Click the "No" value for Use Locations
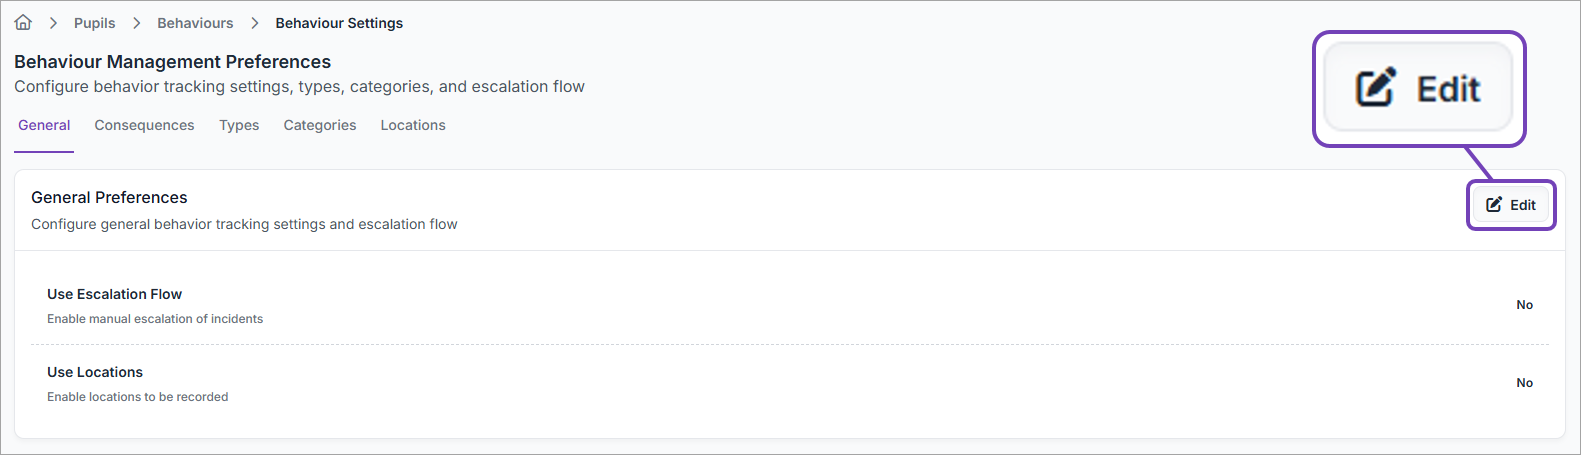 [x=1524, y=383]
